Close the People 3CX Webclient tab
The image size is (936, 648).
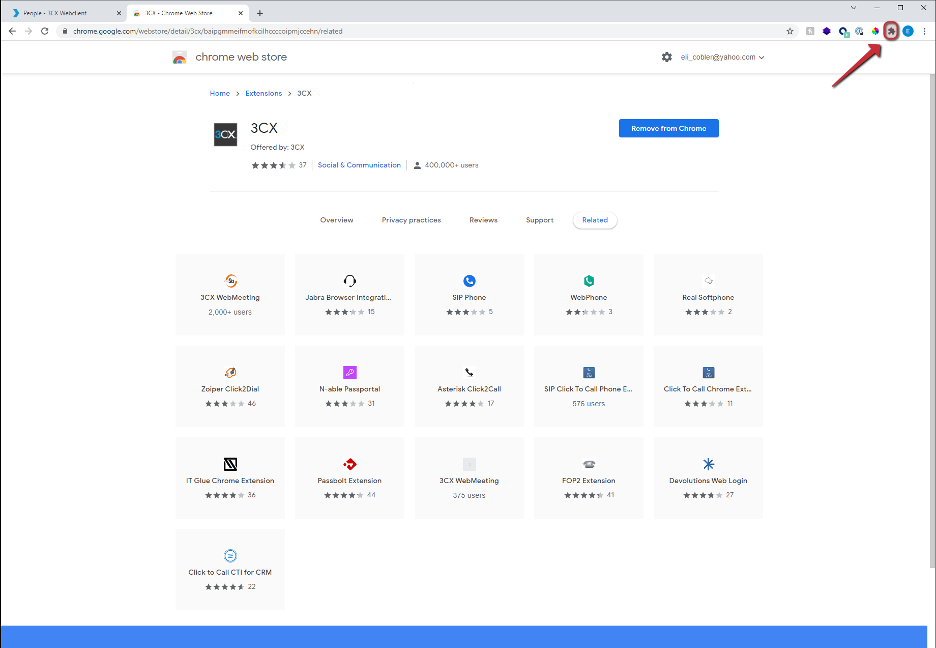pyautogui.click(x=118, y=13)
